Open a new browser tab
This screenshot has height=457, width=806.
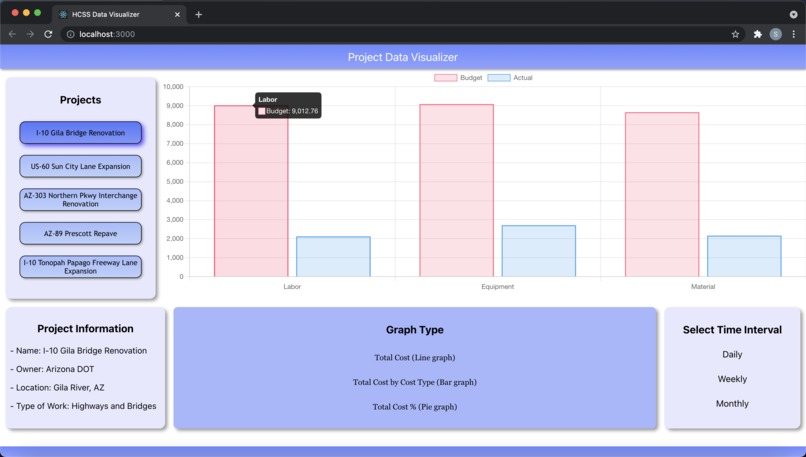[198, 14]
